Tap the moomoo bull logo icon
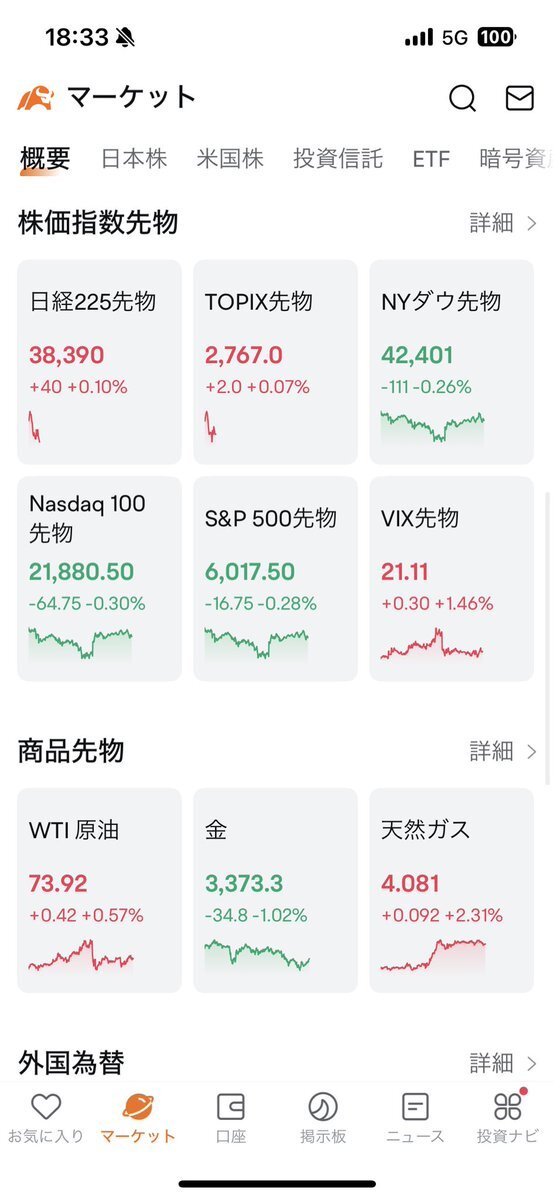554x1199 pixels. point(35,98)
